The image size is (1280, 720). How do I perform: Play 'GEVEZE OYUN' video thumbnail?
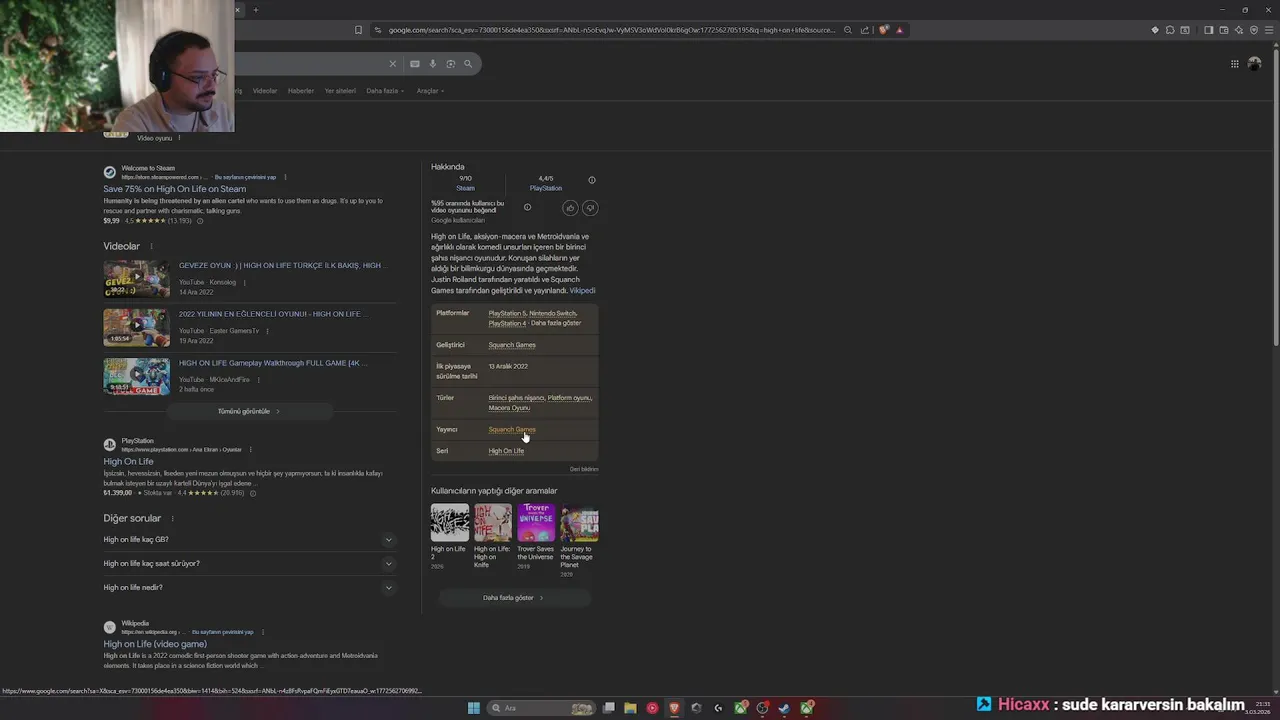tap(137, 279)
